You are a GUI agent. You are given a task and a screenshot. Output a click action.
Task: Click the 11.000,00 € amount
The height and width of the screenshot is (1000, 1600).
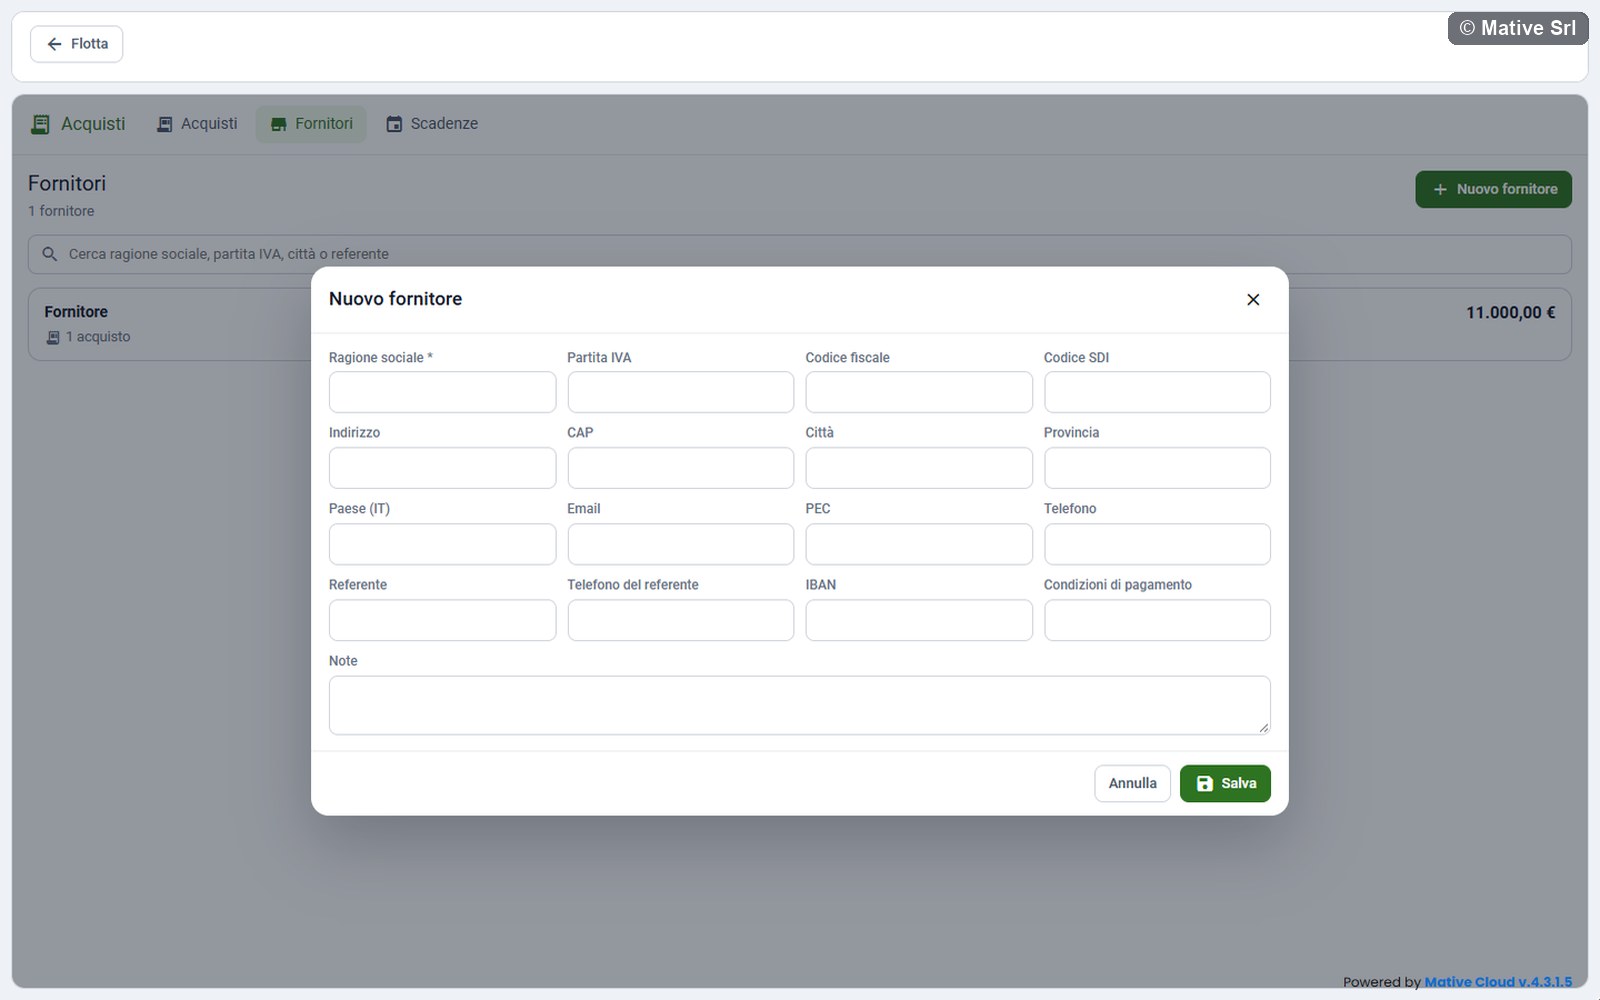pos(1510,313)
